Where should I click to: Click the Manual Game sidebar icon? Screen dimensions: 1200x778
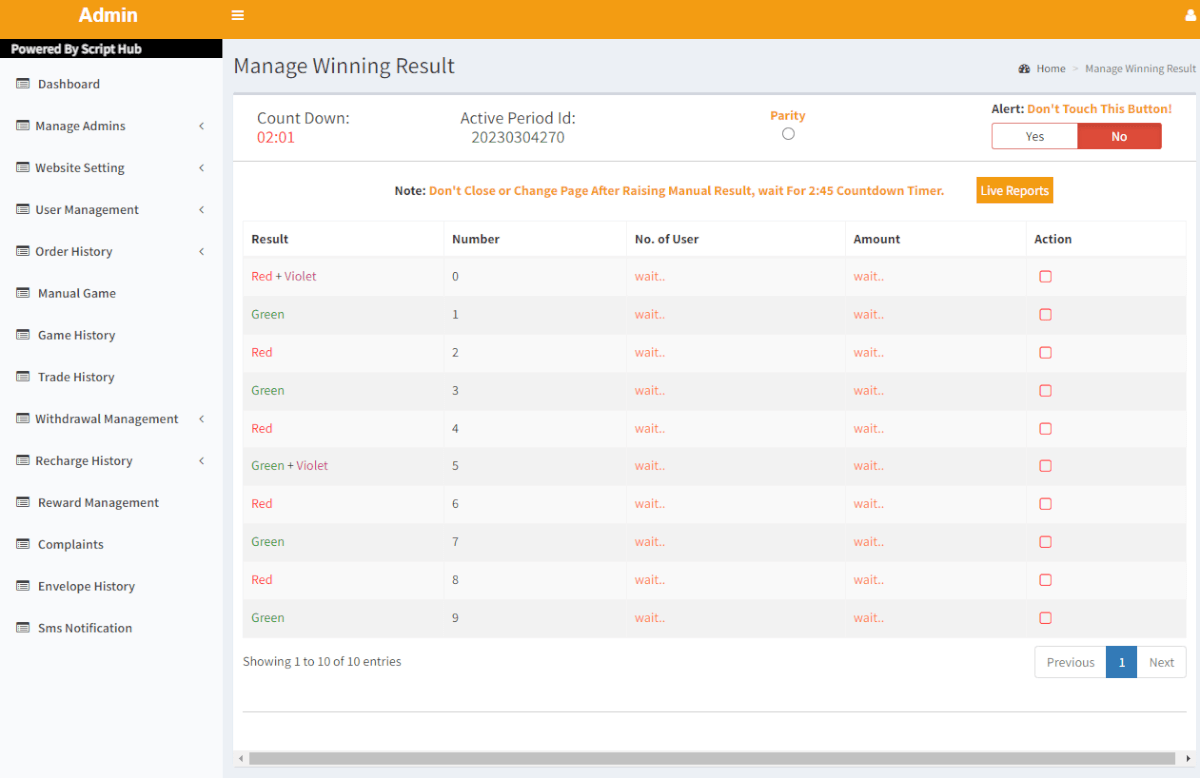23,293
